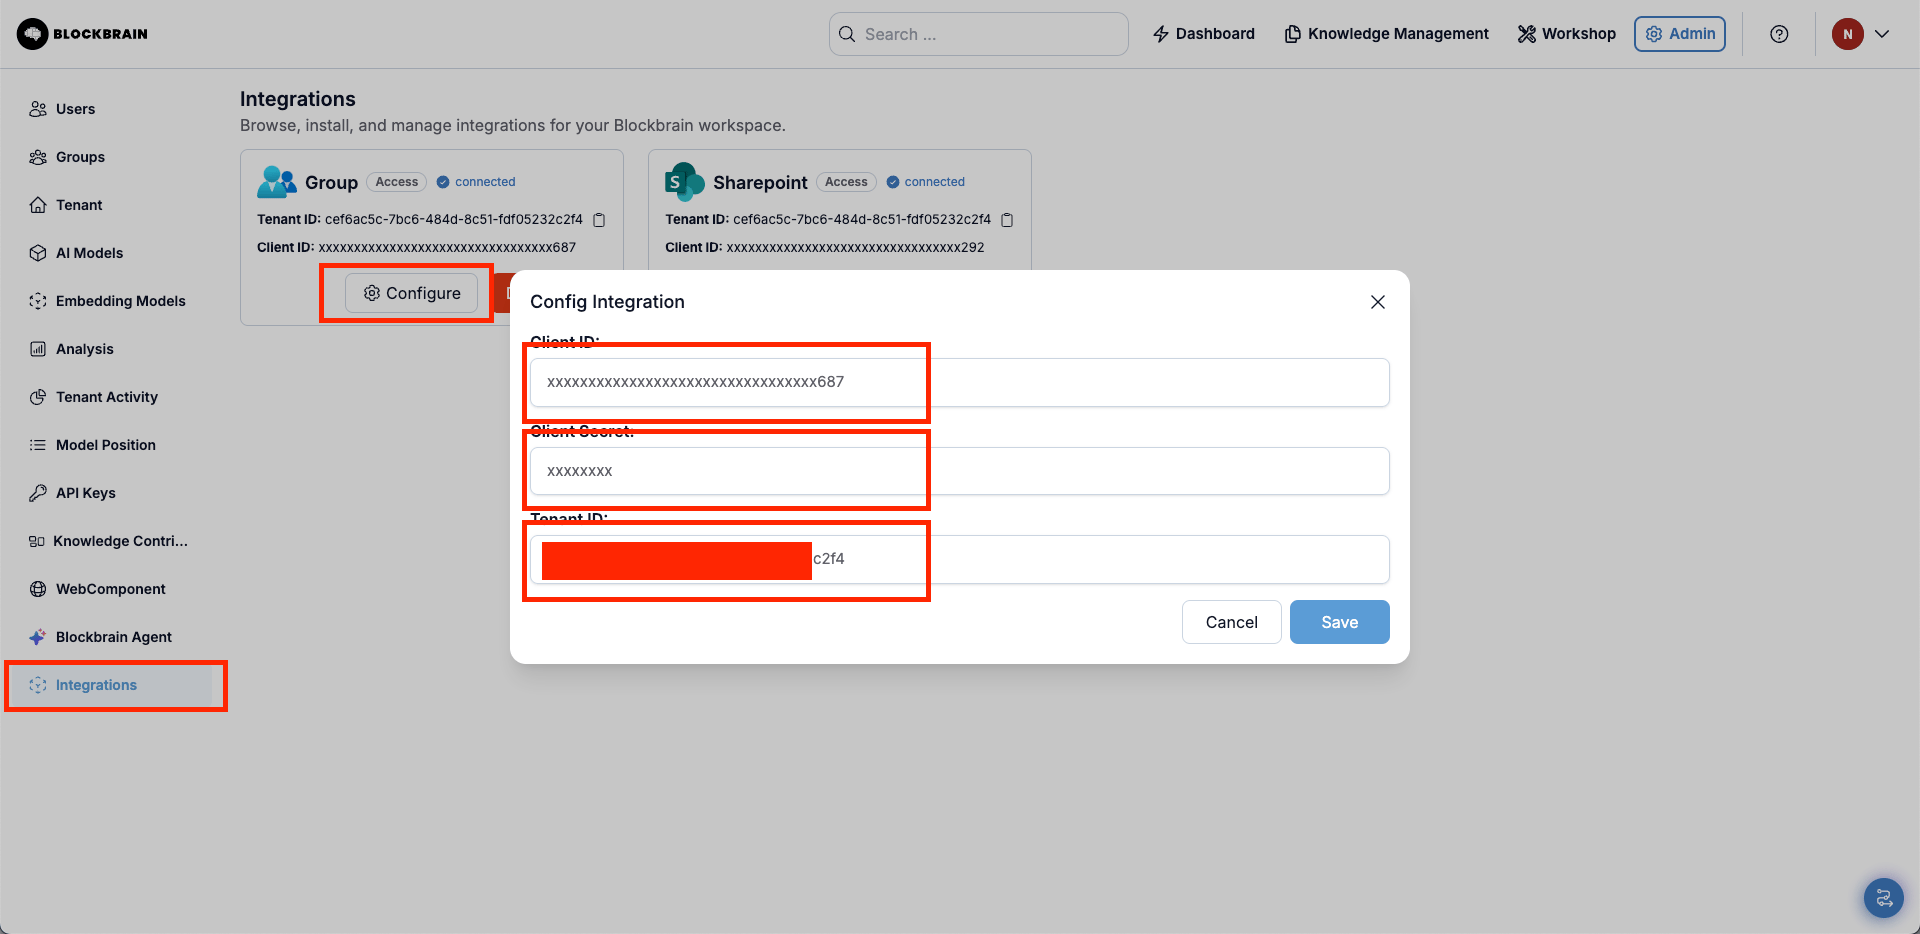
Task: Open the Dashboard tab in top navigation
Action: coord(1204,34)
